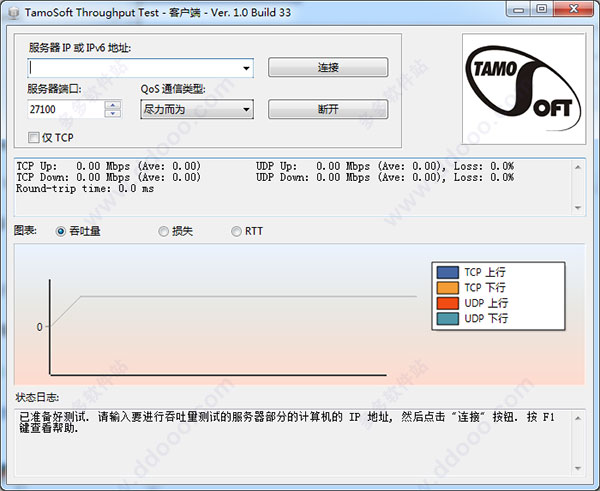The height and width of the screenshot is (491, 600).
Task: Minimize the TamoSoft window
Action: pyautogui.click(x=518, y=9)
